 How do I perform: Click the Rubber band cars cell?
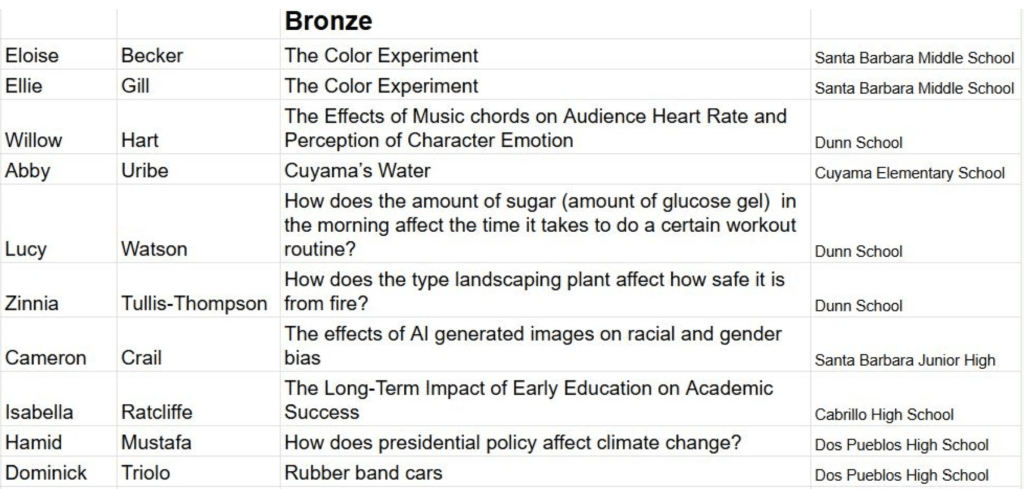[x=363, y=473]
